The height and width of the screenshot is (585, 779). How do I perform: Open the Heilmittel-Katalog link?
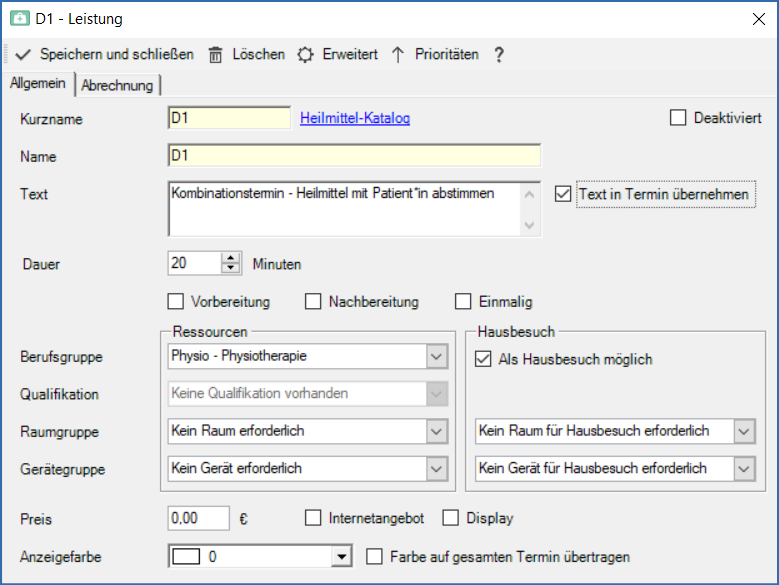[x=355, y=118]
